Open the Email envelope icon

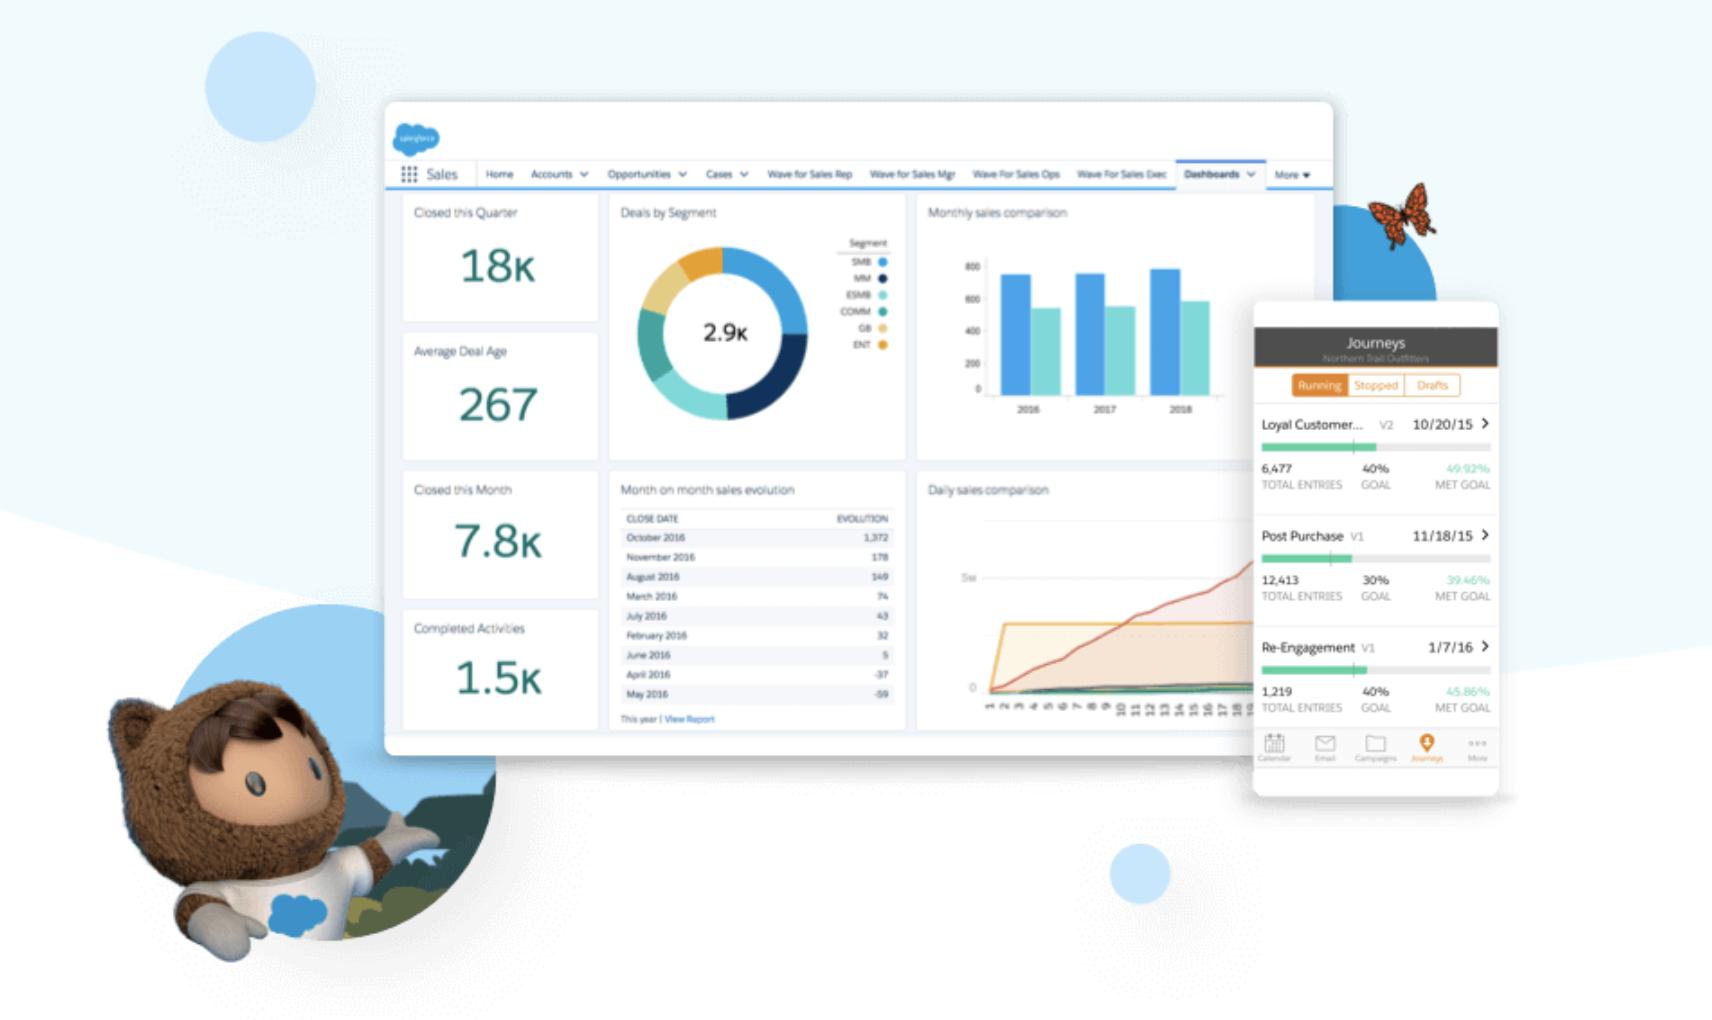coord(1325,743)
